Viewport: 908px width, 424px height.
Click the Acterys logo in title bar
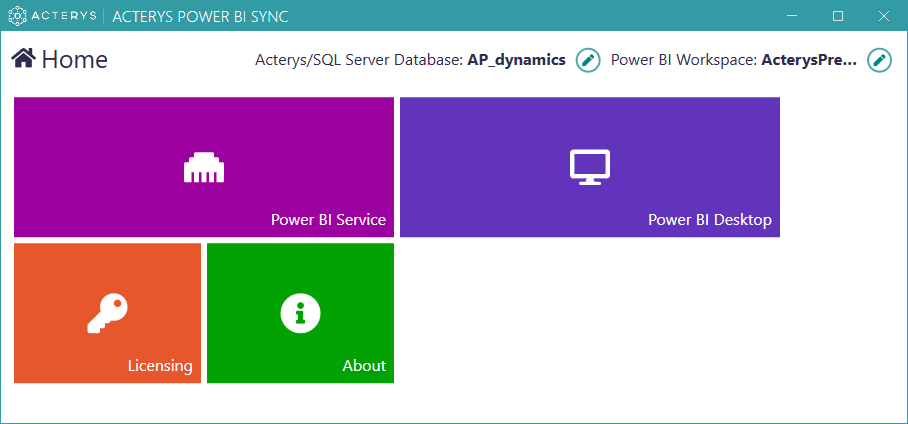click(x=52, y=16)
